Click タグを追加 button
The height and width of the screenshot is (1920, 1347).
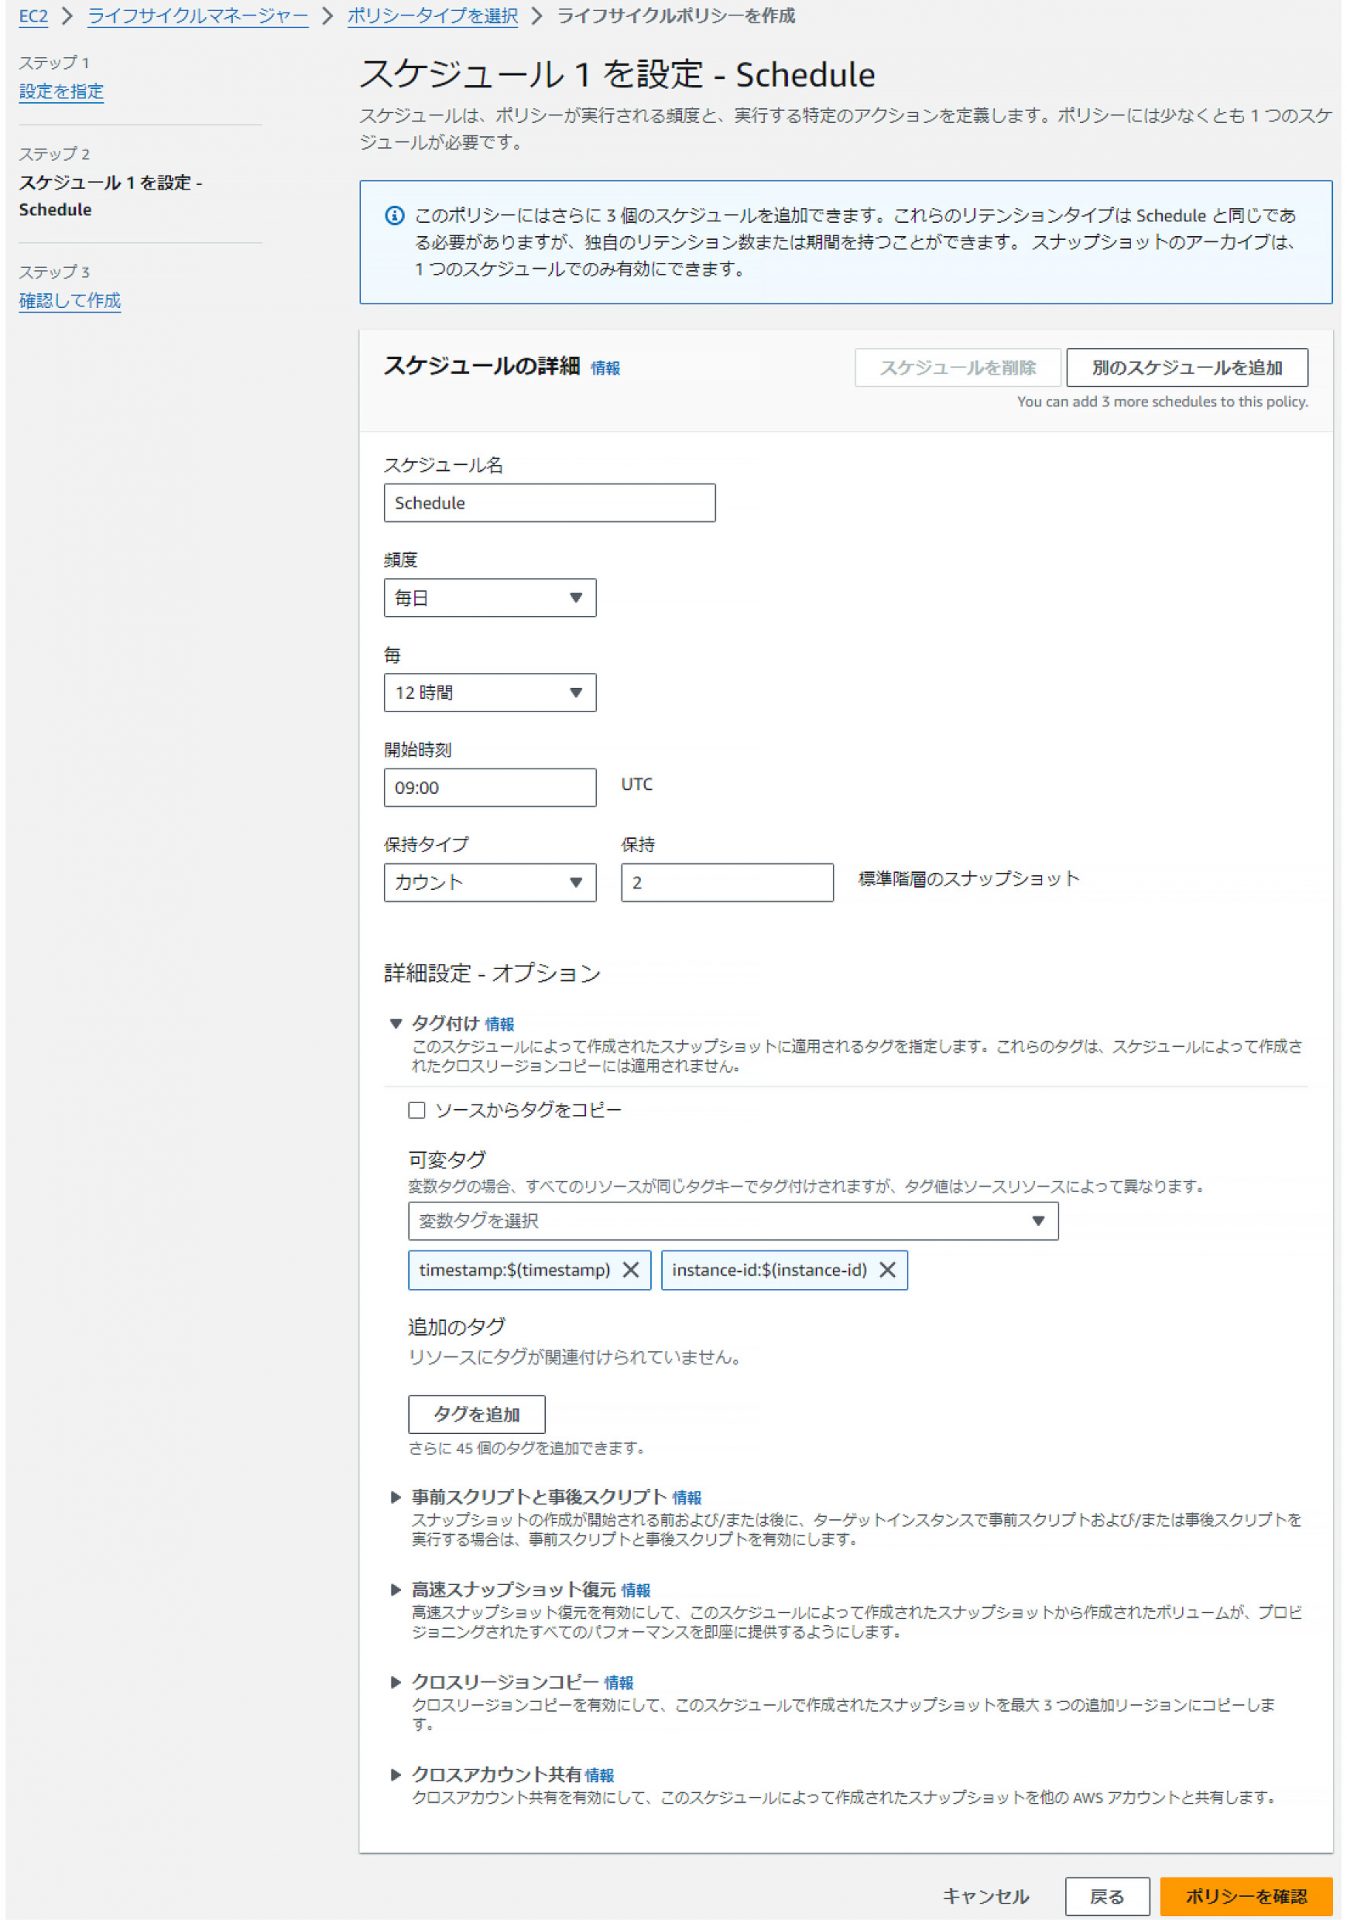coord(477,1415)
